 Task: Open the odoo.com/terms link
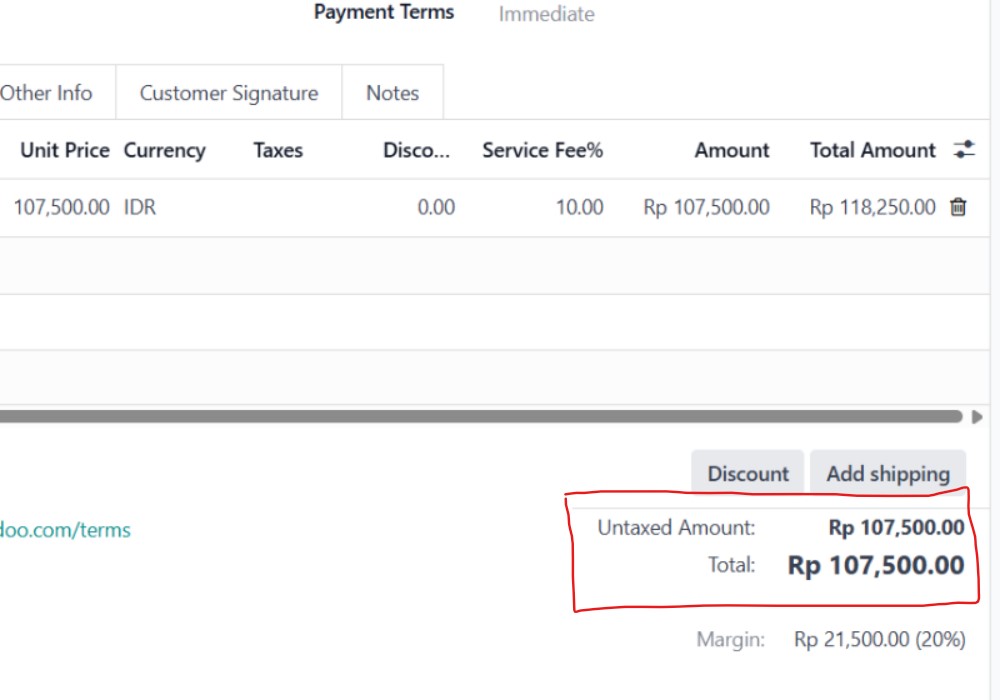click(x=65, y=530)
